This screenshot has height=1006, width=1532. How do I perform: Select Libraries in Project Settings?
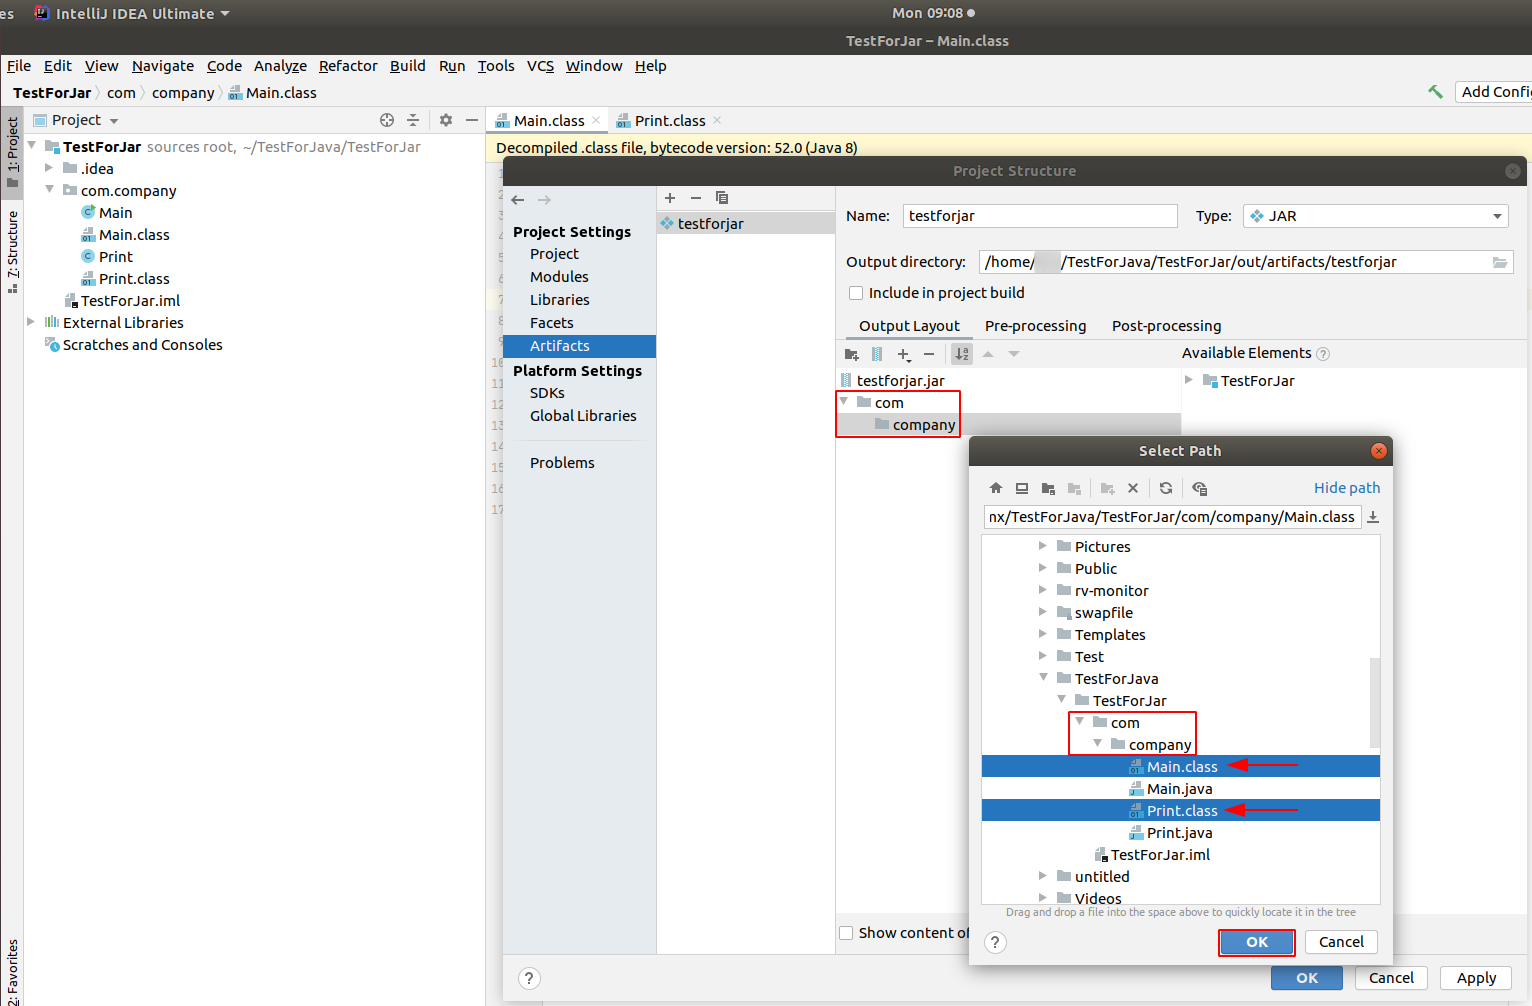(560, 300)
